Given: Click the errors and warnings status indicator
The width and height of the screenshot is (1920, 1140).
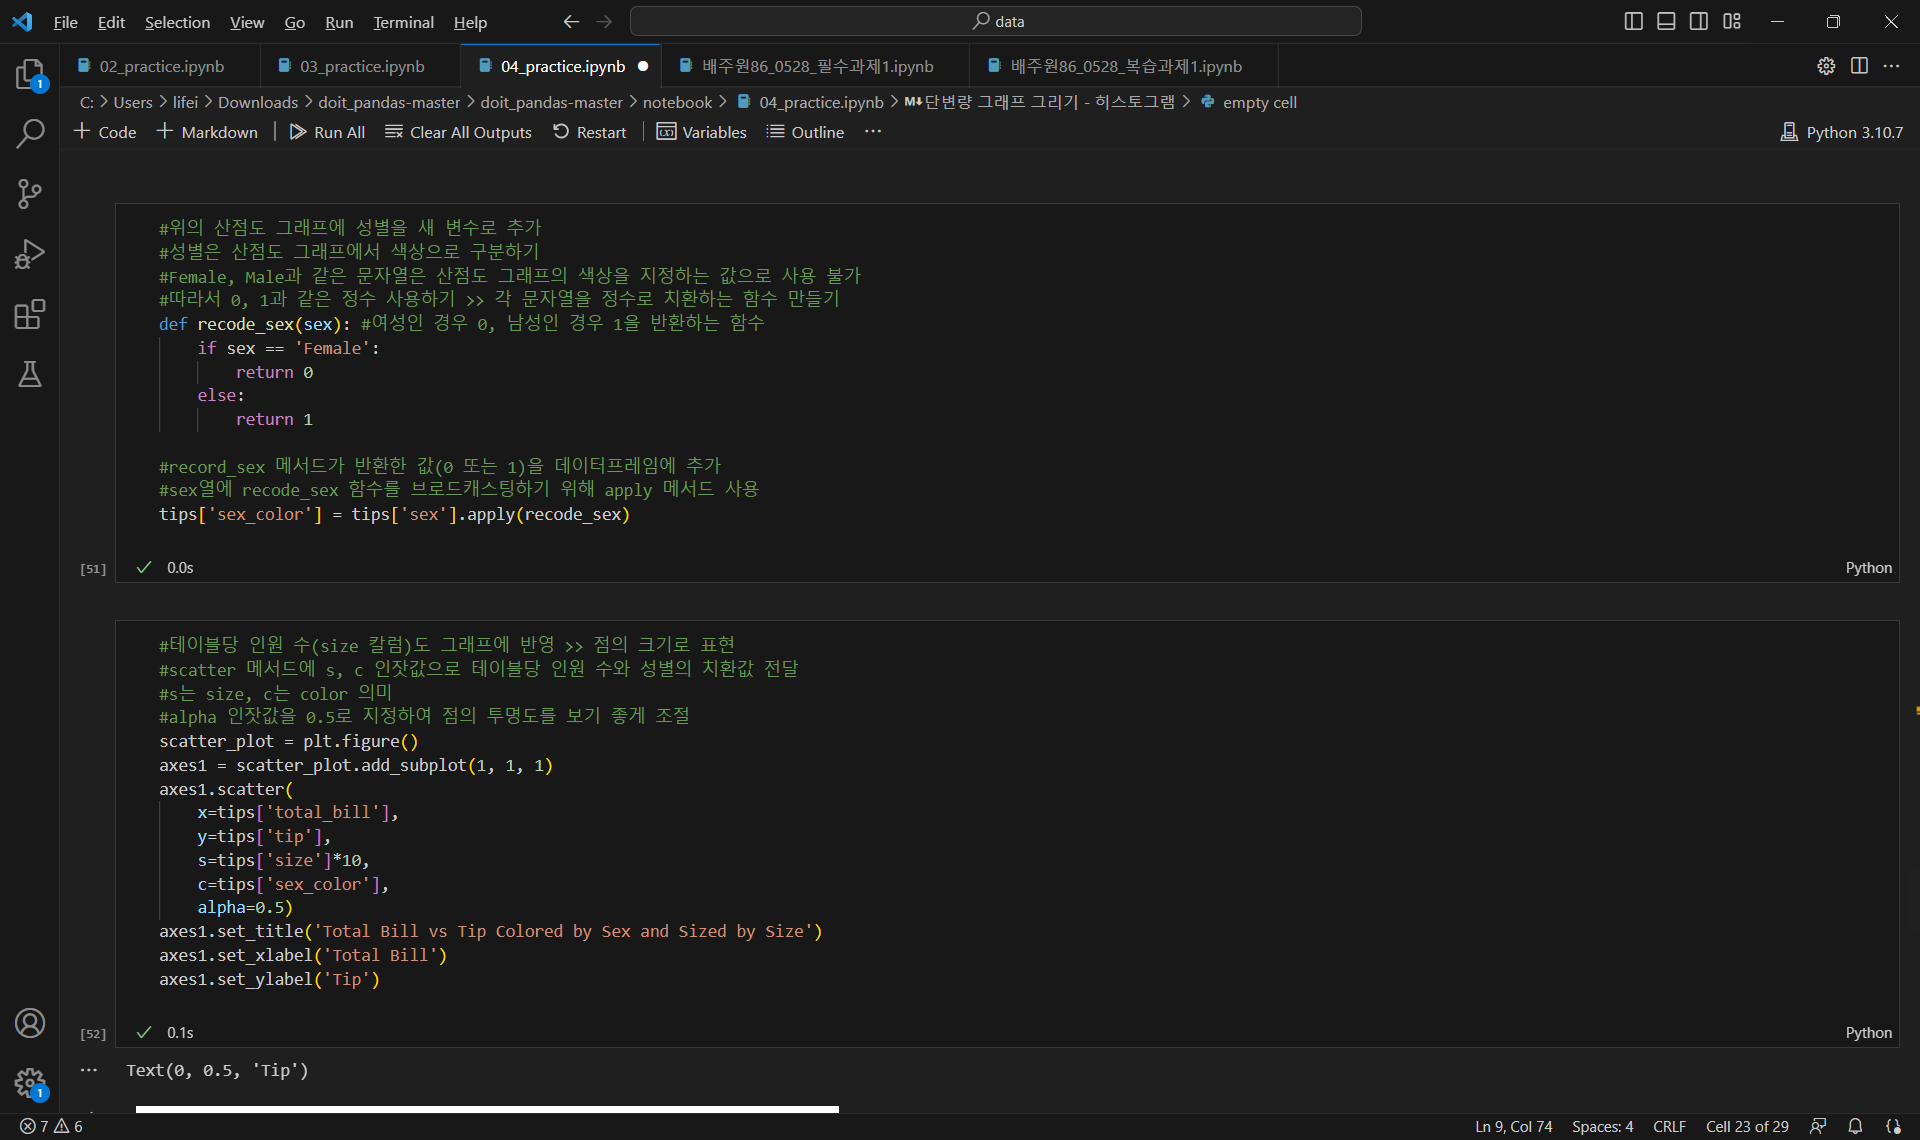Looking at the screenshot, I should coord(52,1126).
